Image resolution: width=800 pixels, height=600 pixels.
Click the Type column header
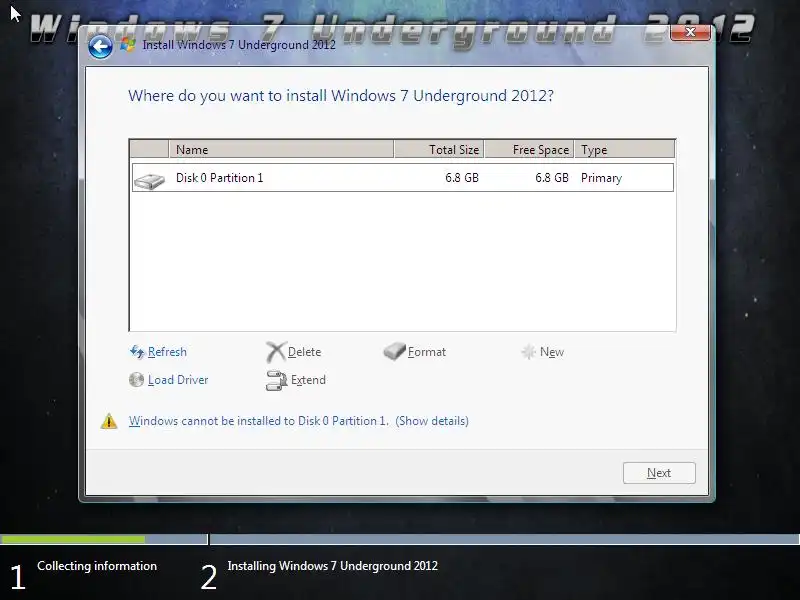624,149
